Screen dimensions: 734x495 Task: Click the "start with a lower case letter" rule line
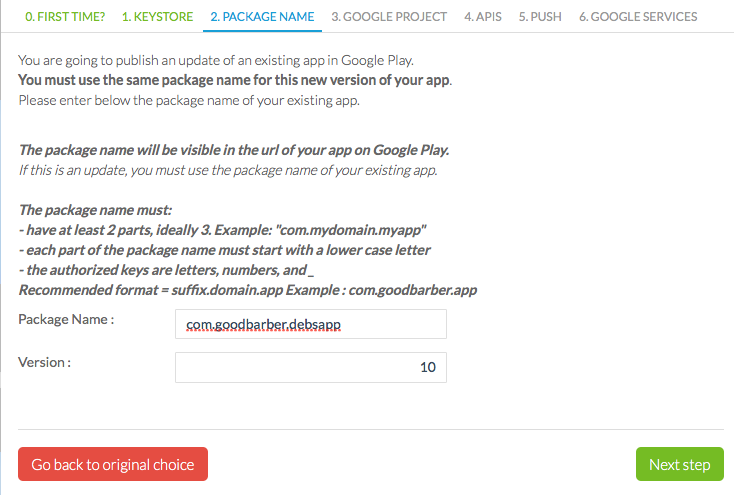(x=225, y=249)
